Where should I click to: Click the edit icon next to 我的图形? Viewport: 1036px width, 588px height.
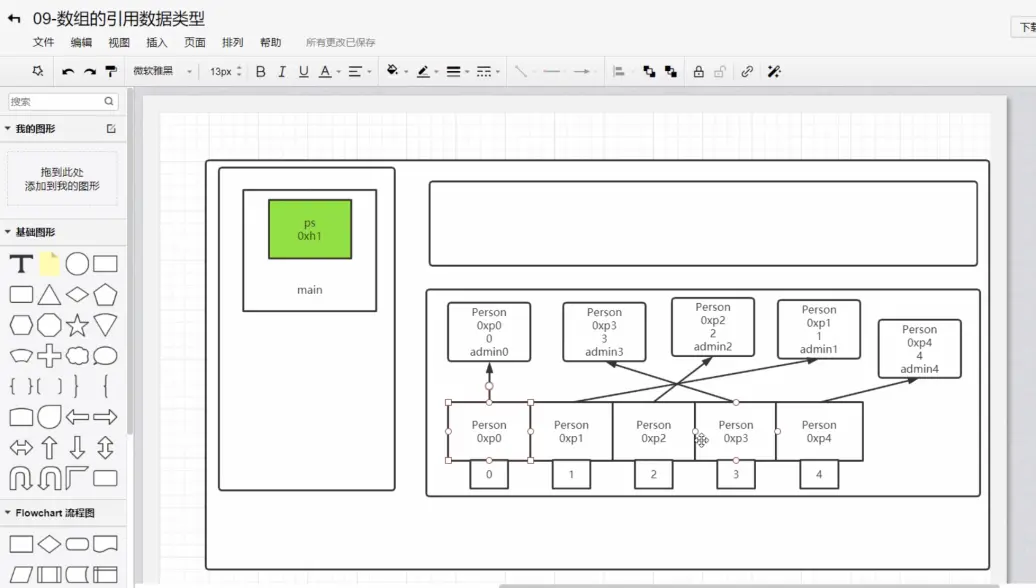(111, 129)
